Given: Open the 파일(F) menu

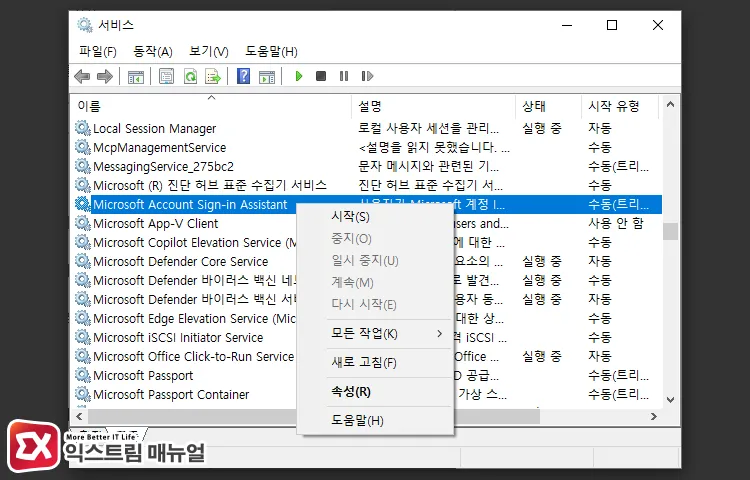Looking at the screenshot, I should point(98,52).
